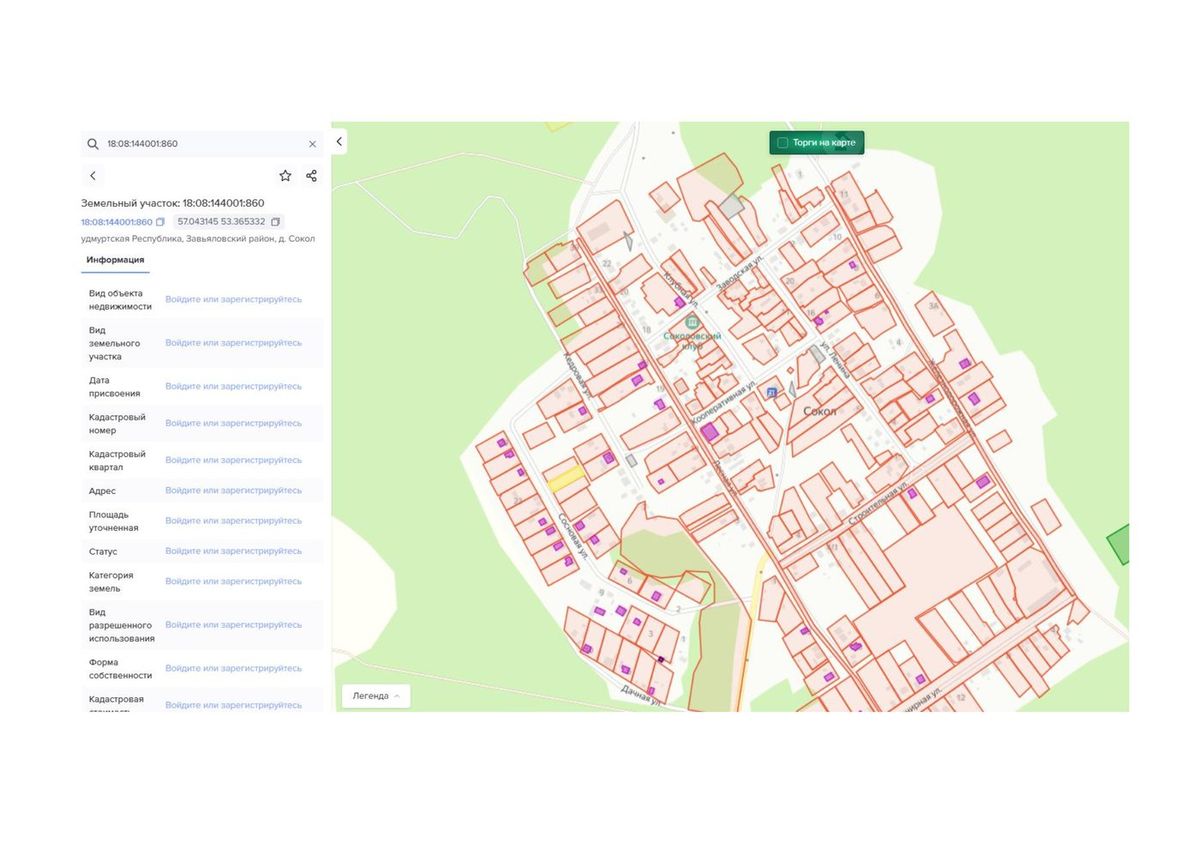Click login link next to Статус
Viewport: 1200px width, 849px height.
[233, 551]
